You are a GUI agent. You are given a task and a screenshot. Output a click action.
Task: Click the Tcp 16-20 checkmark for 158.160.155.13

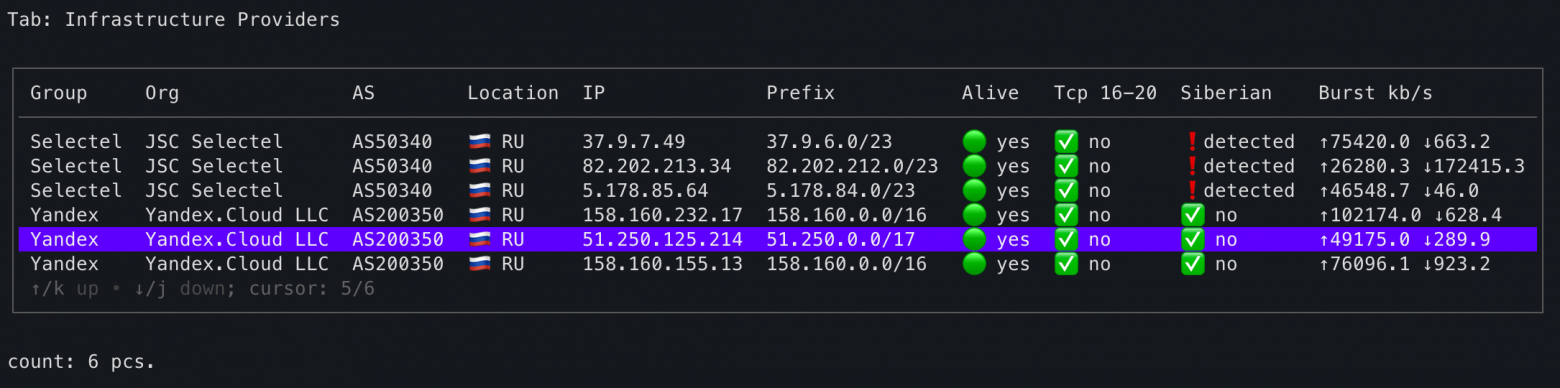point(1066,264)
